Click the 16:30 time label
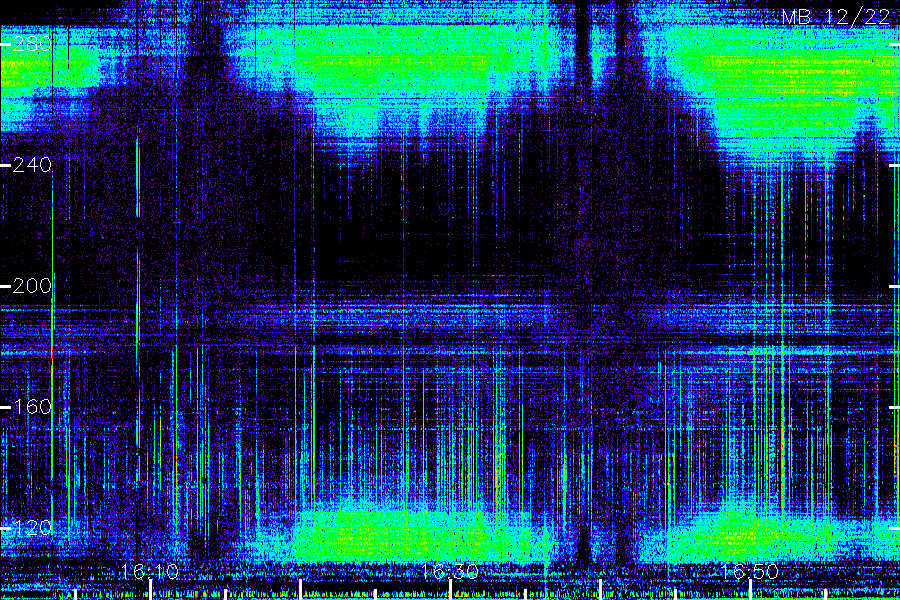Image resolution: width=900 pixels, height=600 pixels. click(x=449, y=571)
